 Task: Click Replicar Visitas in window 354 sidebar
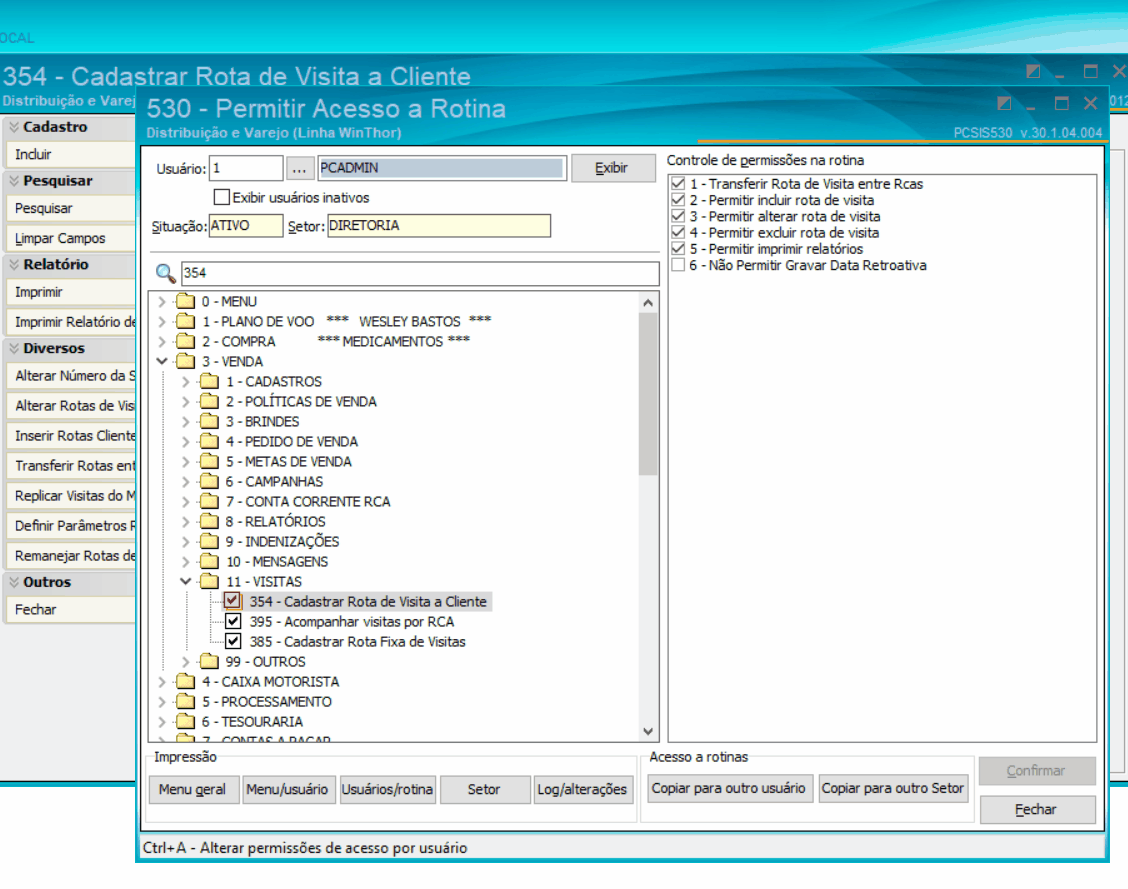coord(70,496)
